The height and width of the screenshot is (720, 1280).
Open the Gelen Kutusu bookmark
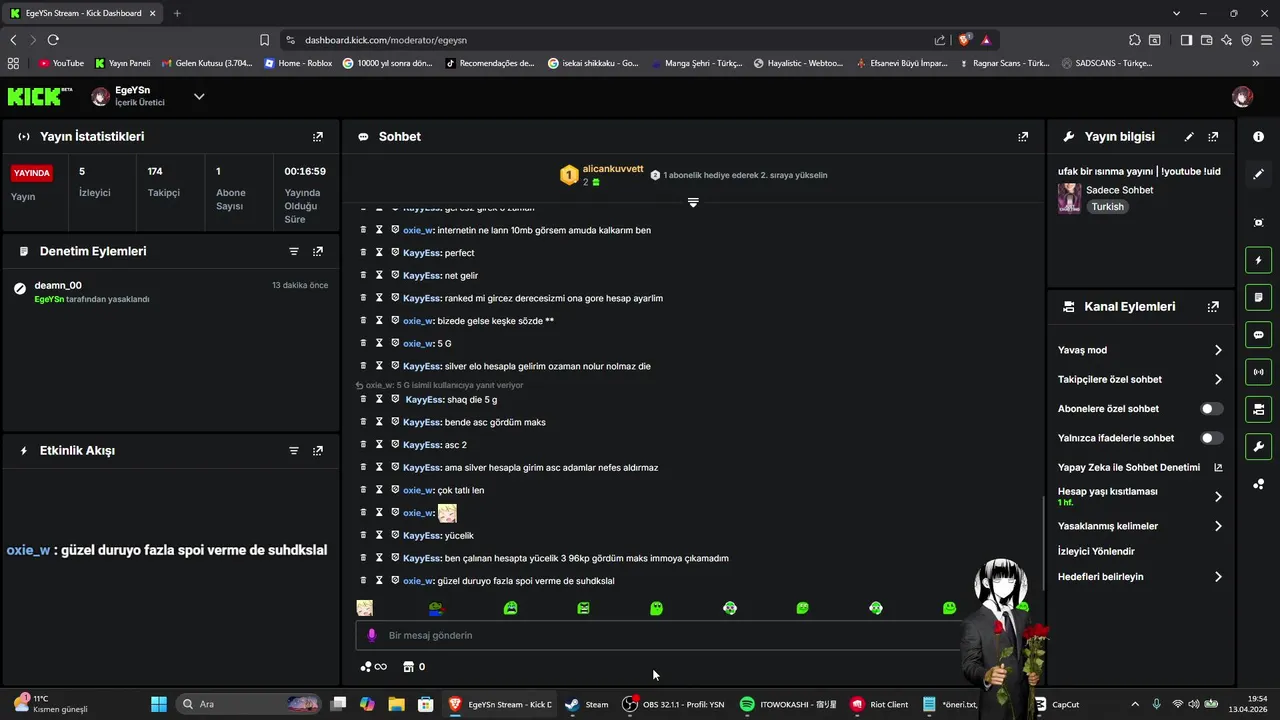[x=206, y=63]
